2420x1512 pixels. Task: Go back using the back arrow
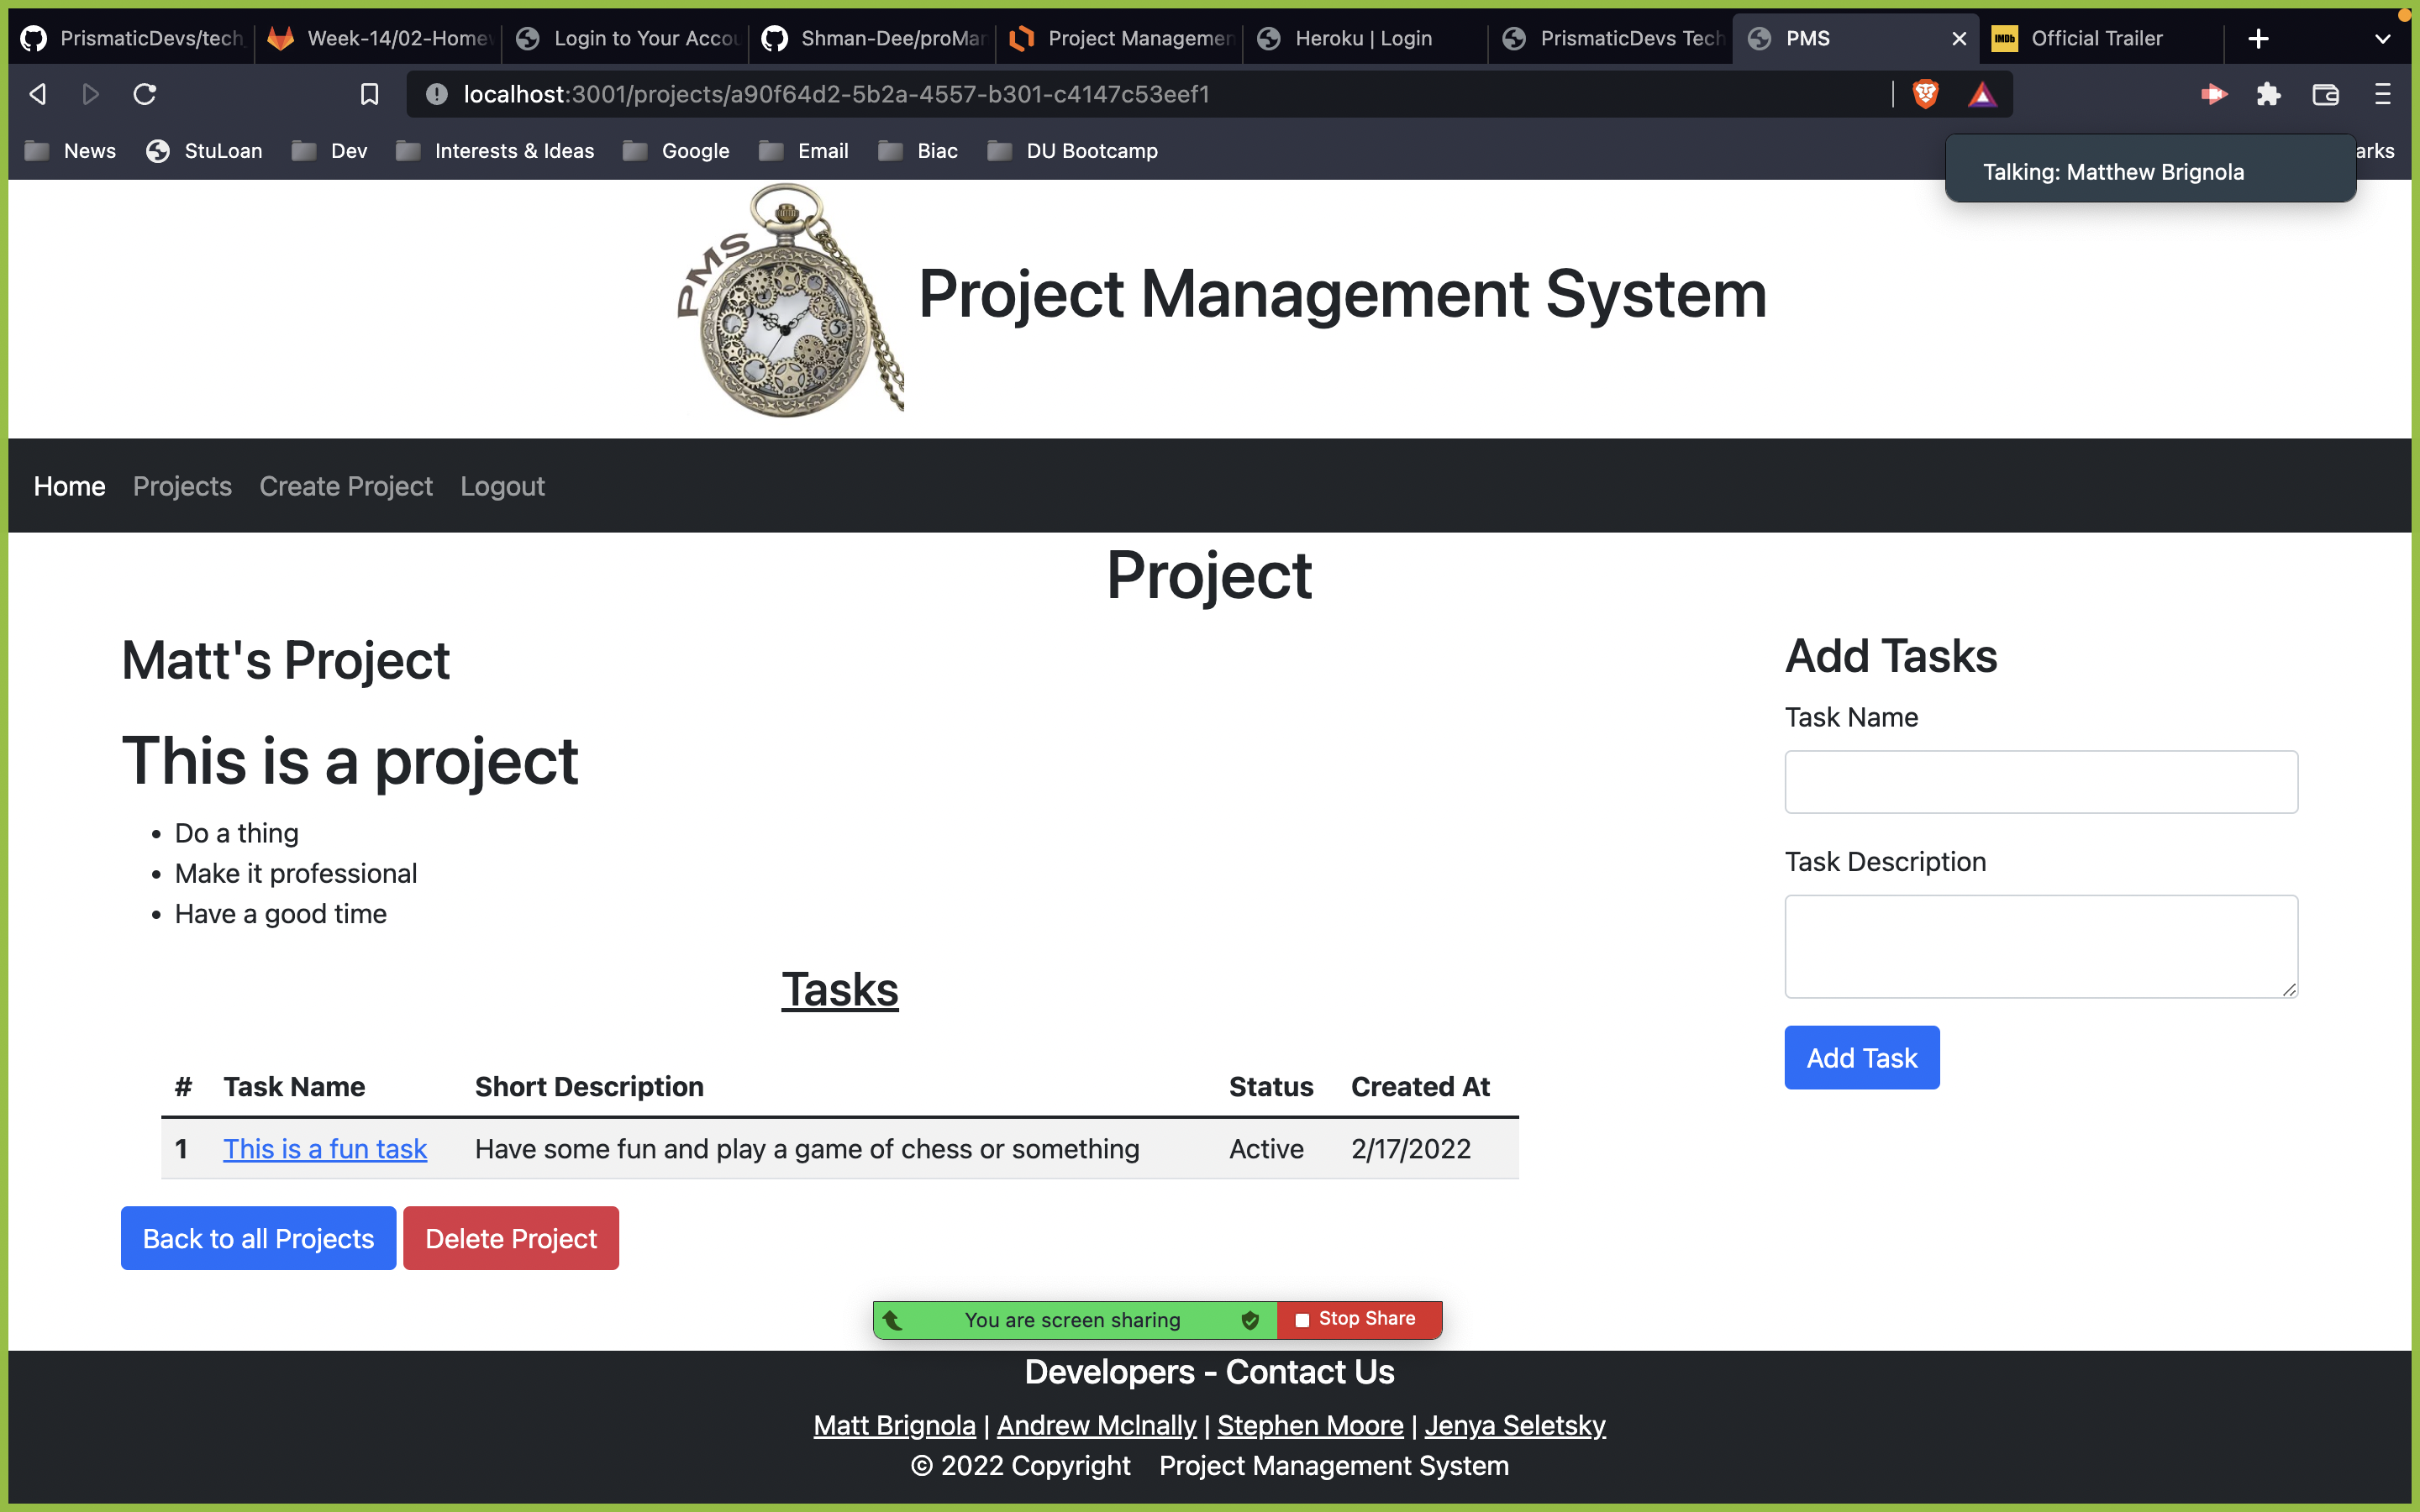pyautogui.click(x=38, y=94)
